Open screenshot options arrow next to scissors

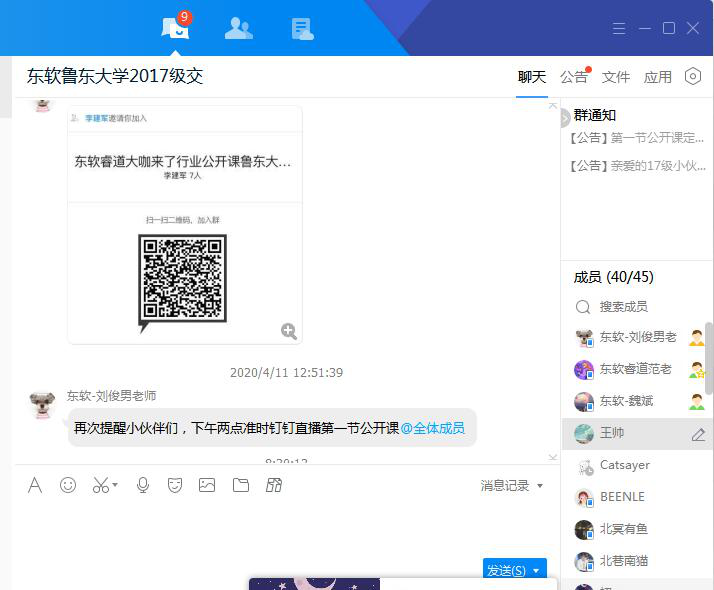115,486
